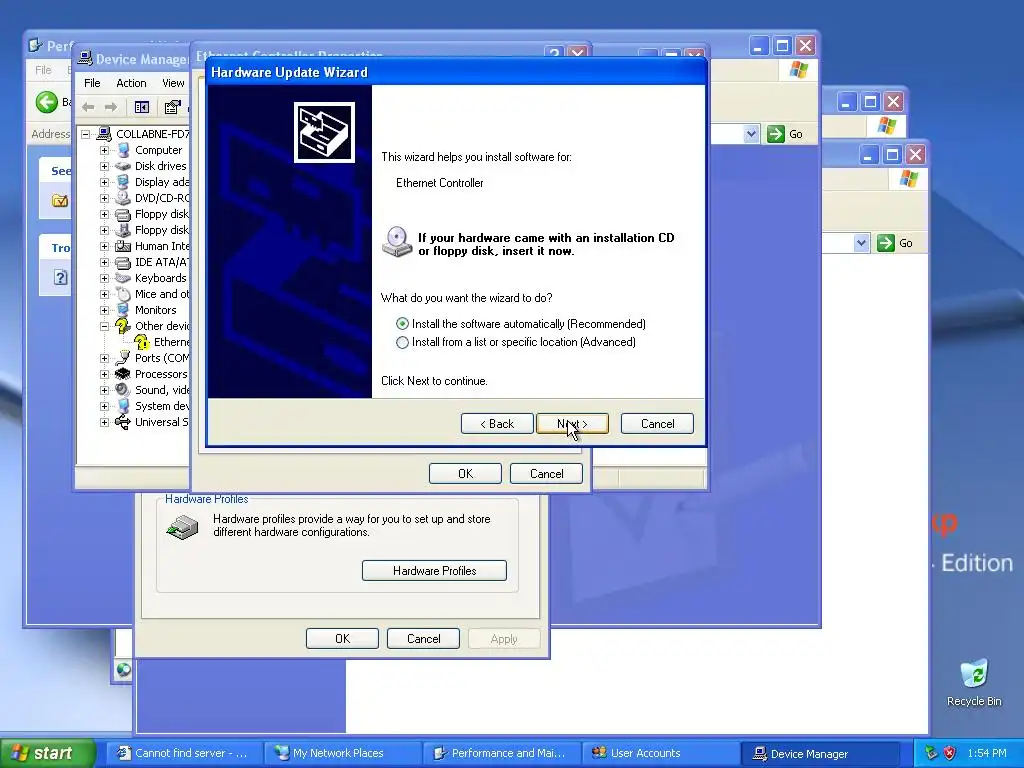Select Install from a list or specific location
This screenshot has height=768, width=1024.
coord(402,342)
